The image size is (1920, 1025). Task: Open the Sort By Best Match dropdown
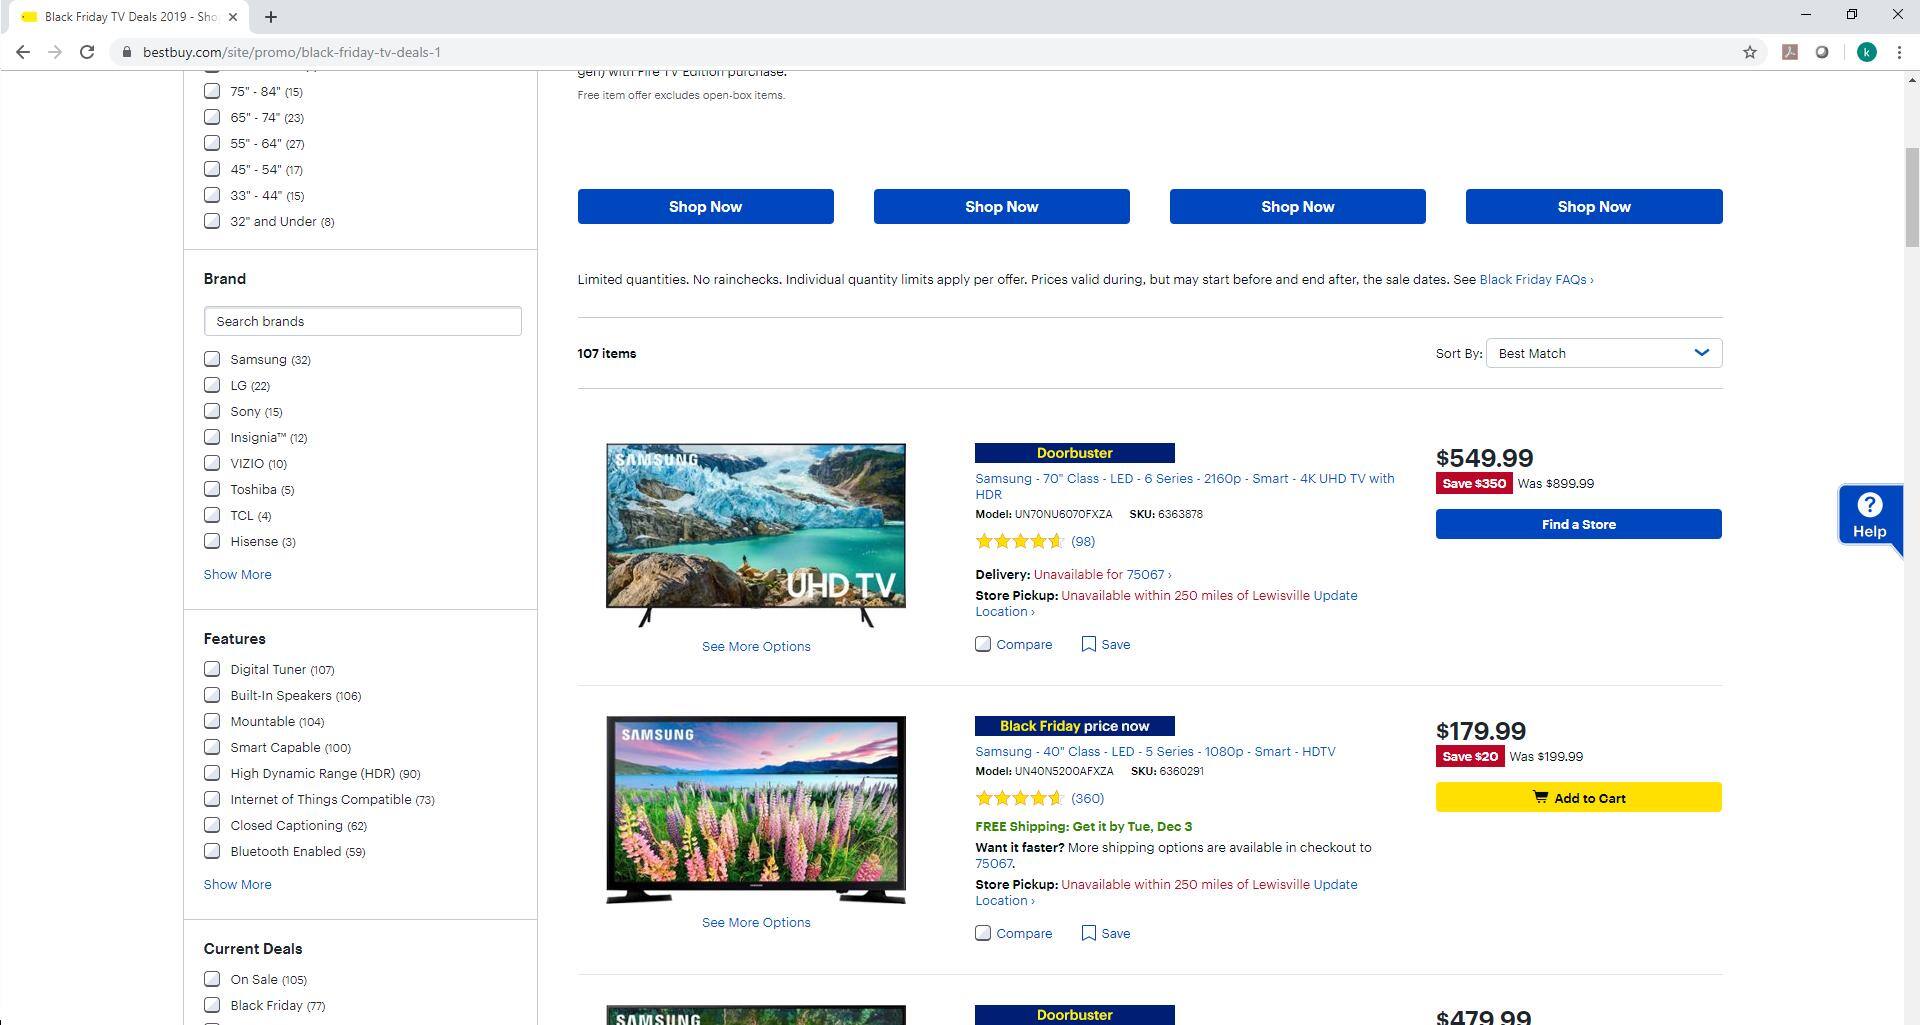point(1603,353)
